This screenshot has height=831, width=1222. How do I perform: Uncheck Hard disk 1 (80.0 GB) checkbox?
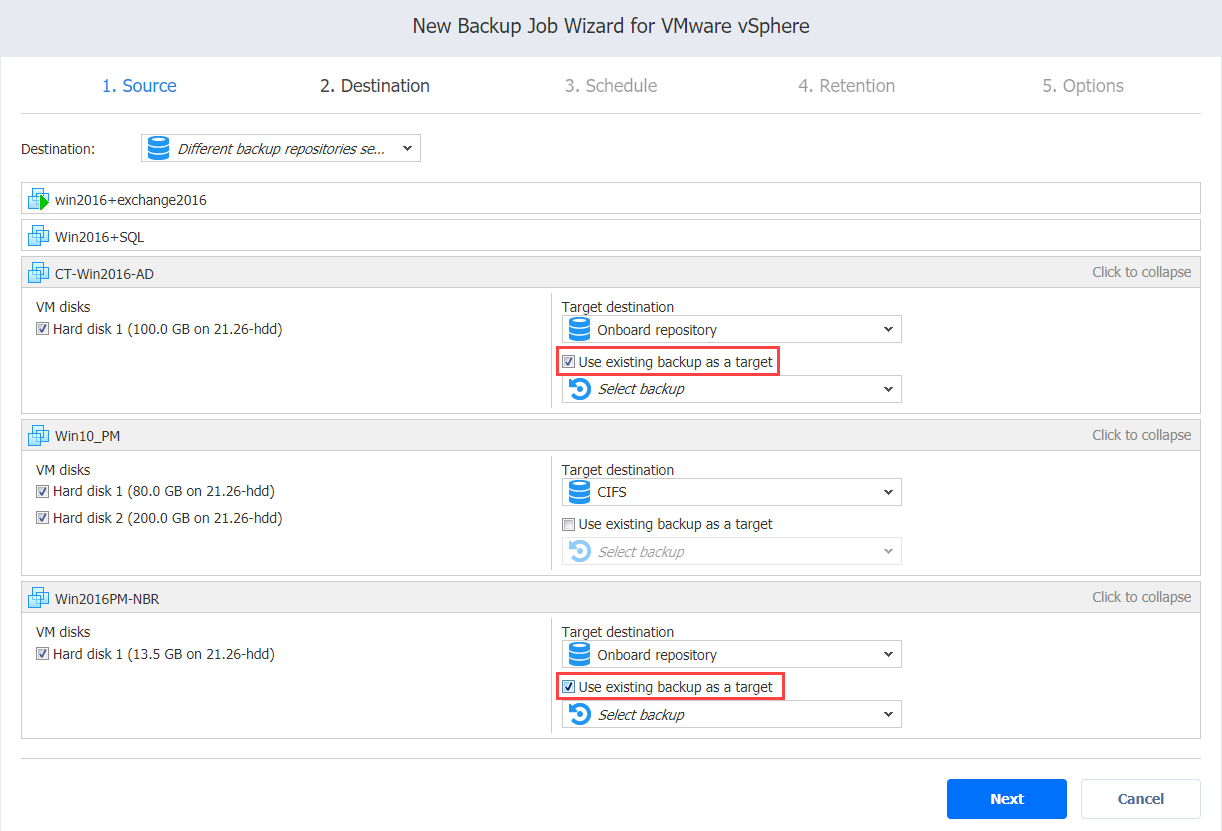click(x=42, y=491)
